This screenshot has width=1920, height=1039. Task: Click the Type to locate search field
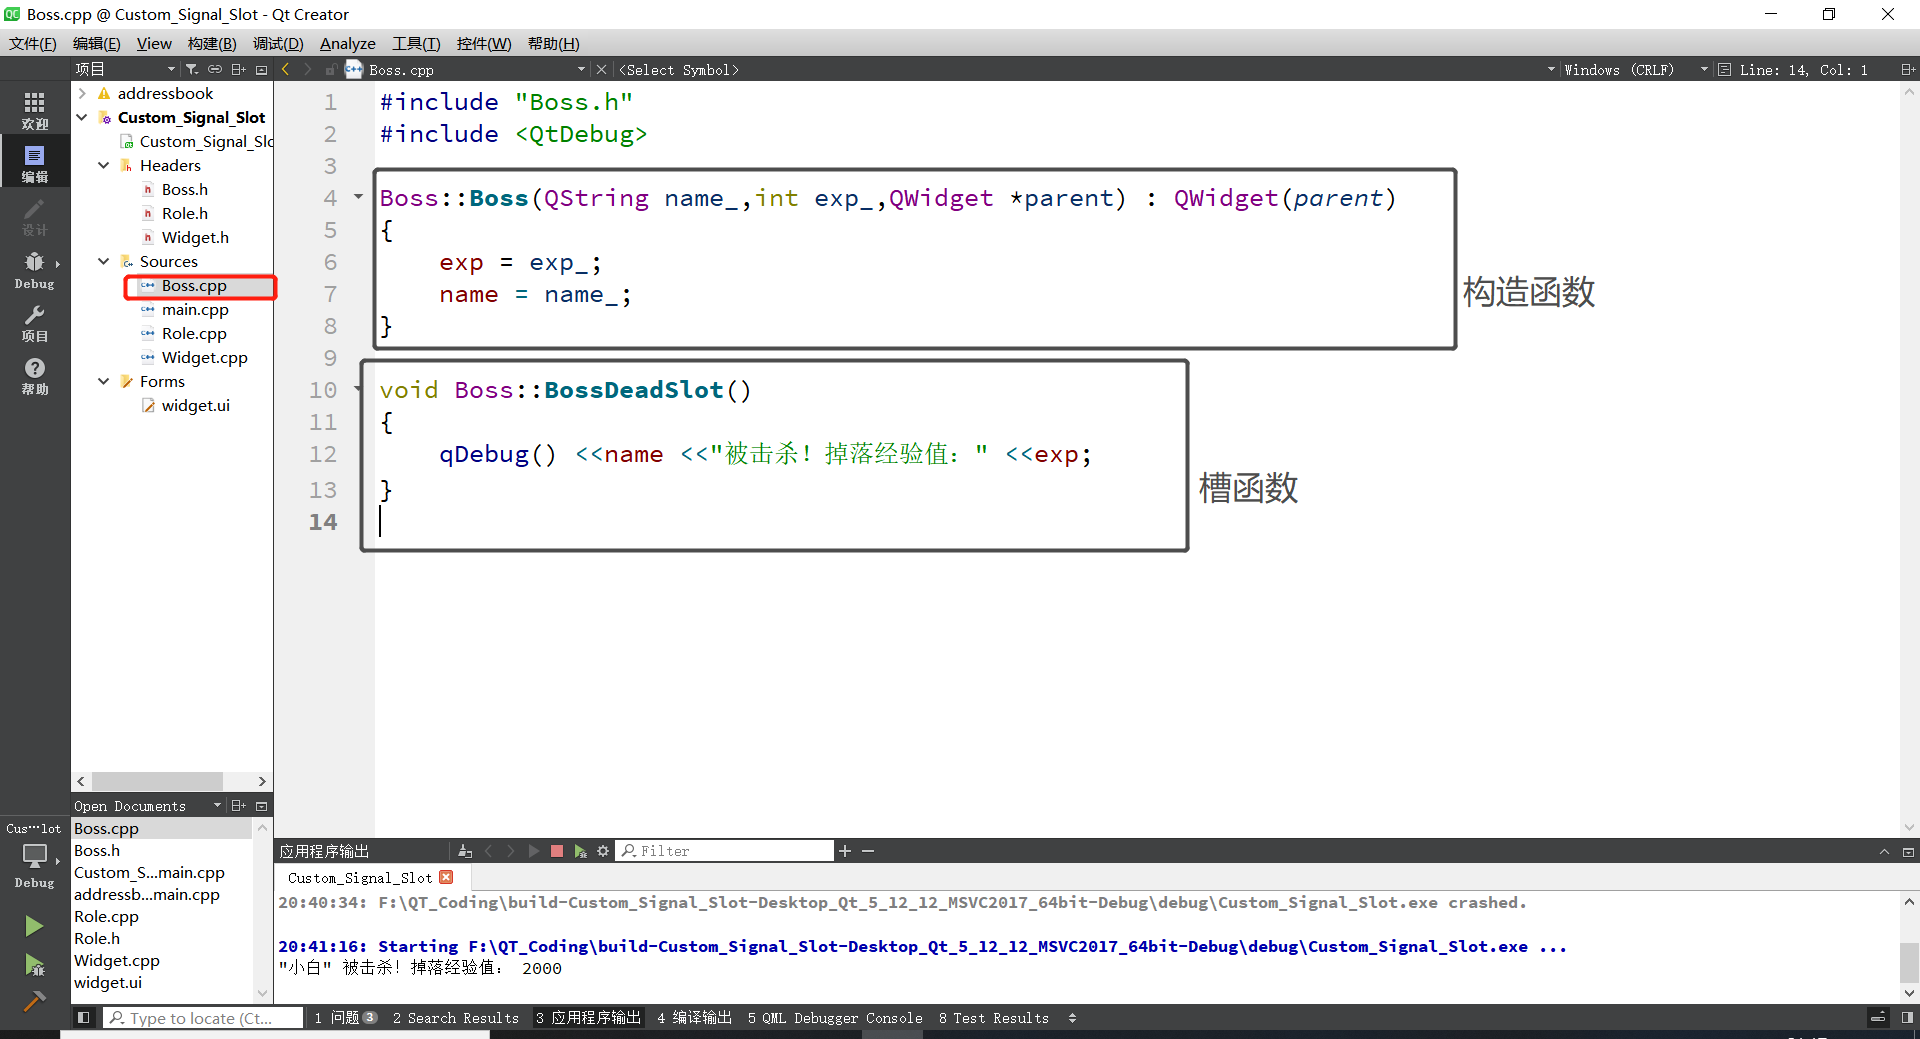(204, 1018)
